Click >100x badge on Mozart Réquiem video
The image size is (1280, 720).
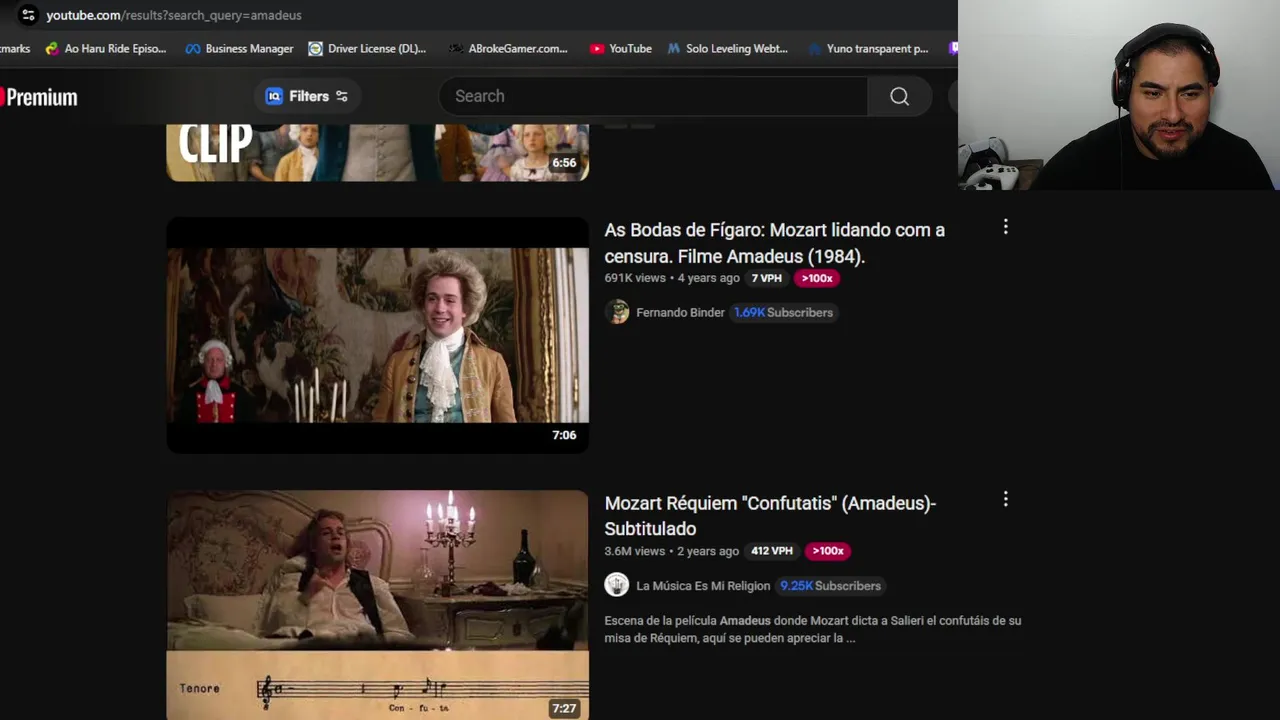pyautogui.click(x=828, y=551)
